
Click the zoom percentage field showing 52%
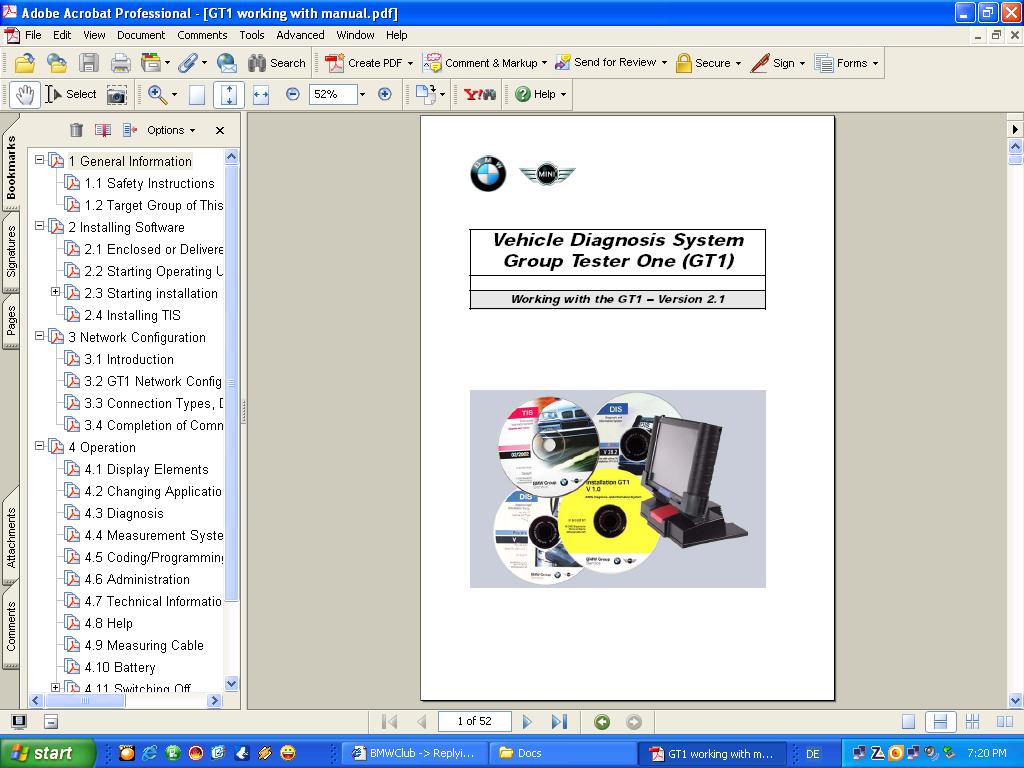(x=334, y=94)
